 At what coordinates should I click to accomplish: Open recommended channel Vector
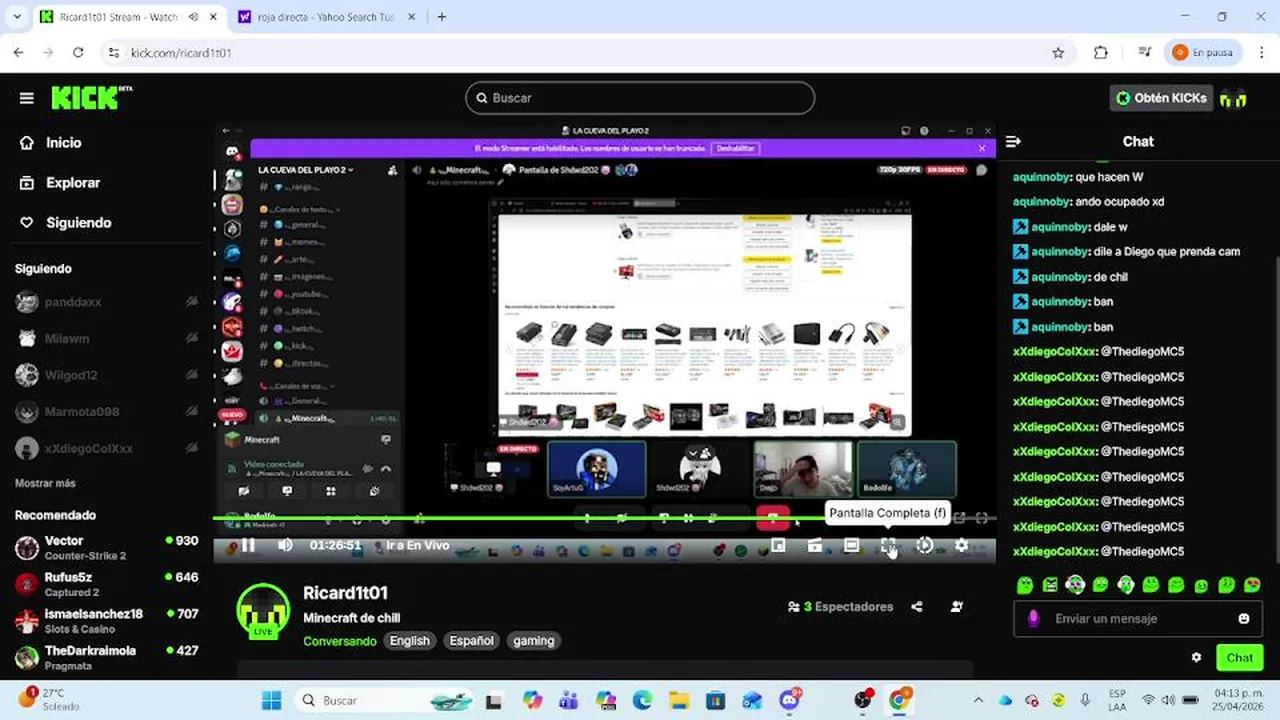[106, 547]
